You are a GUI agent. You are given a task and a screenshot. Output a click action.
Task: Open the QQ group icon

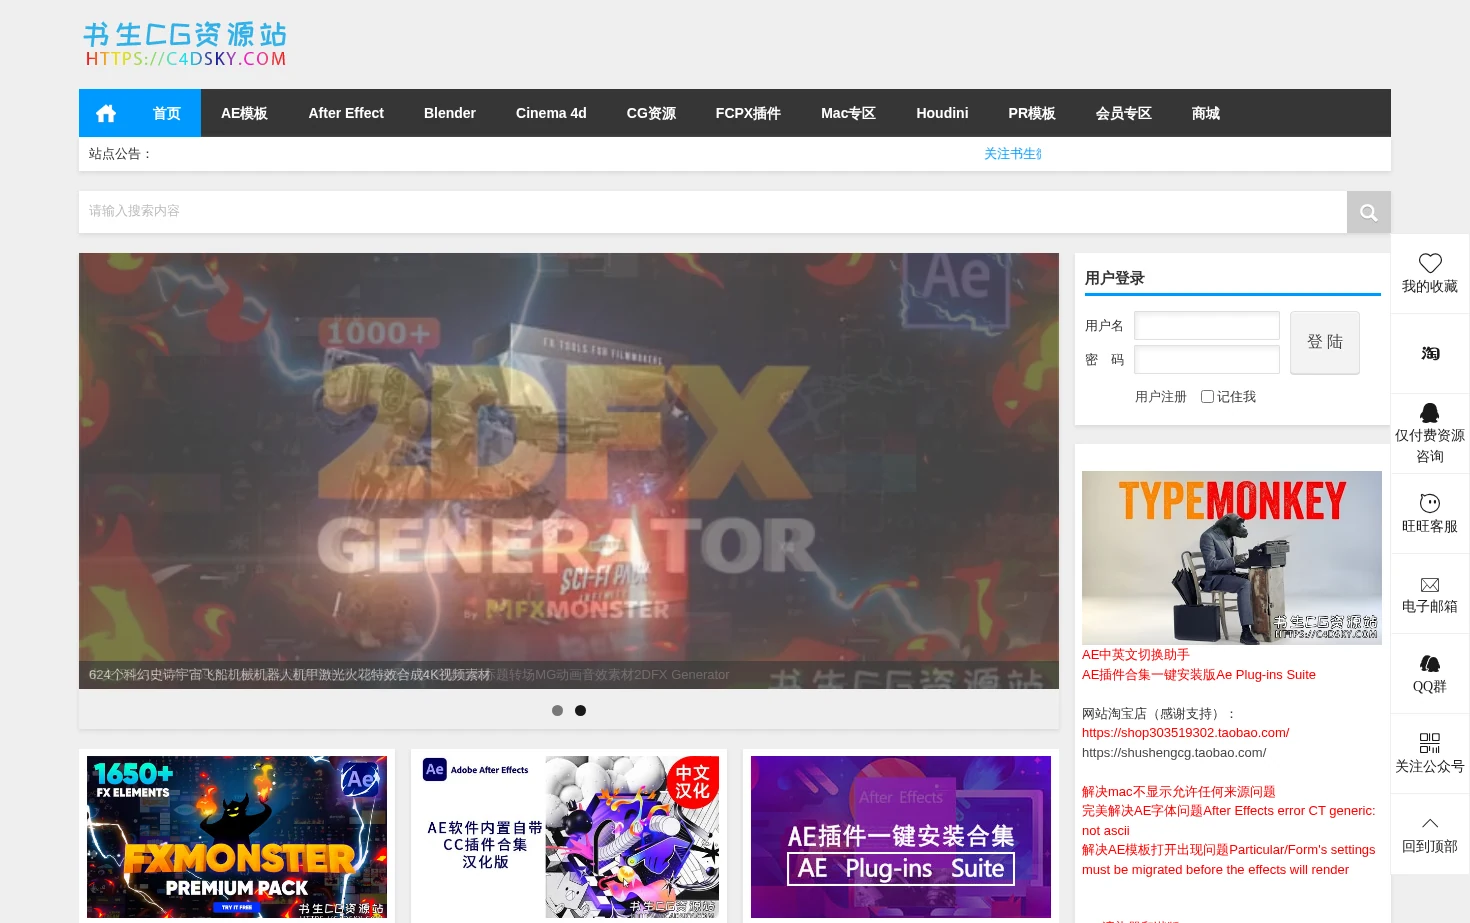point(1430,663)
